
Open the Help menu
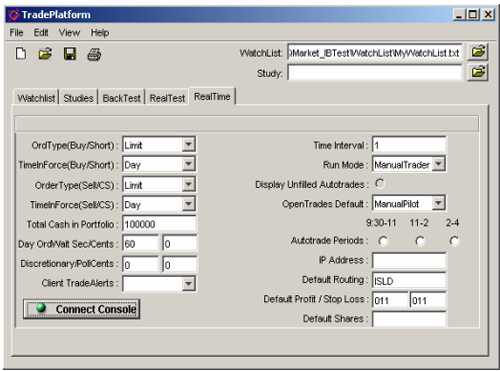pos(100,33)
